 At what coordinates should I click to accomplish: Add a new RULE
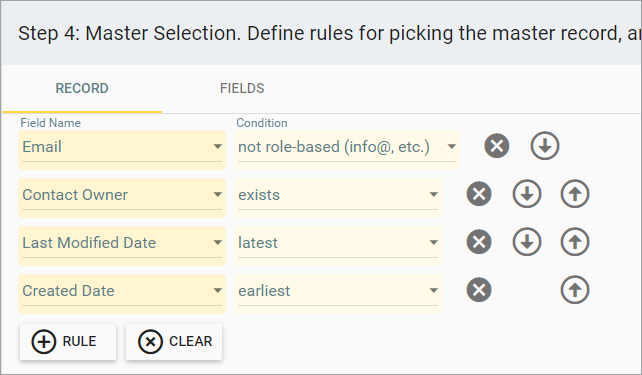(68, 342)
